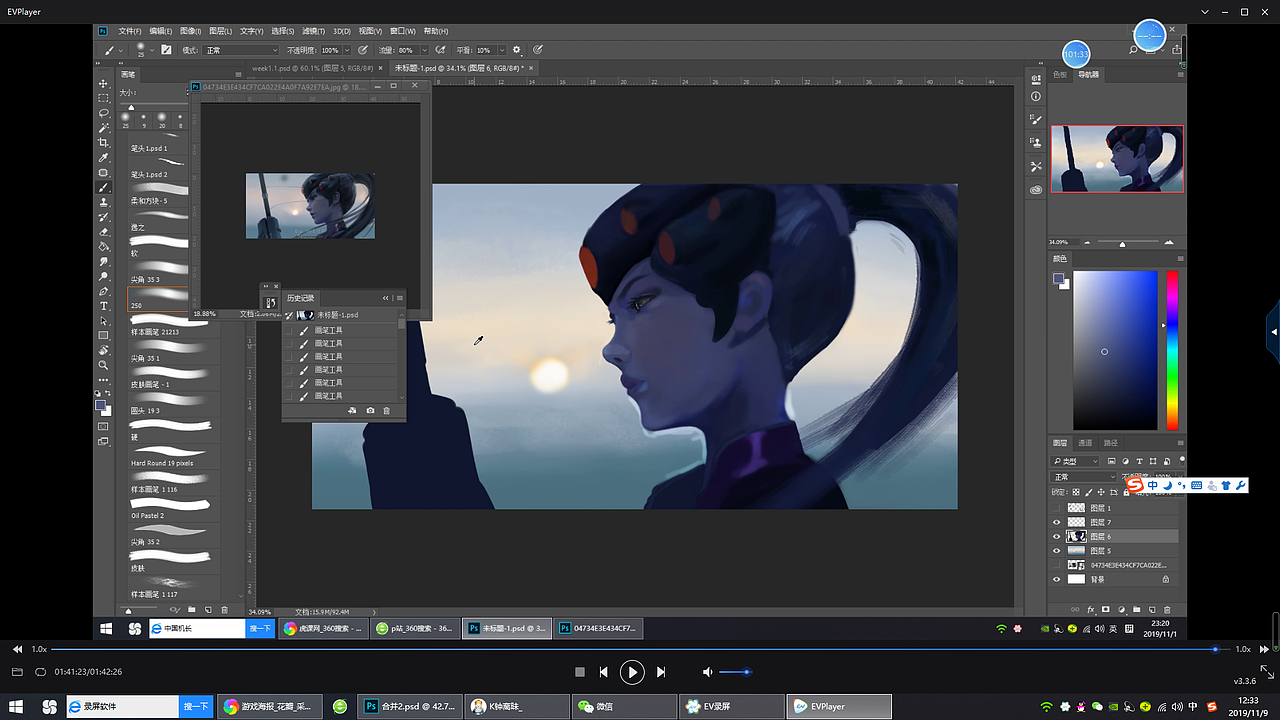Open the Info panel icon

pos(1036,97)
